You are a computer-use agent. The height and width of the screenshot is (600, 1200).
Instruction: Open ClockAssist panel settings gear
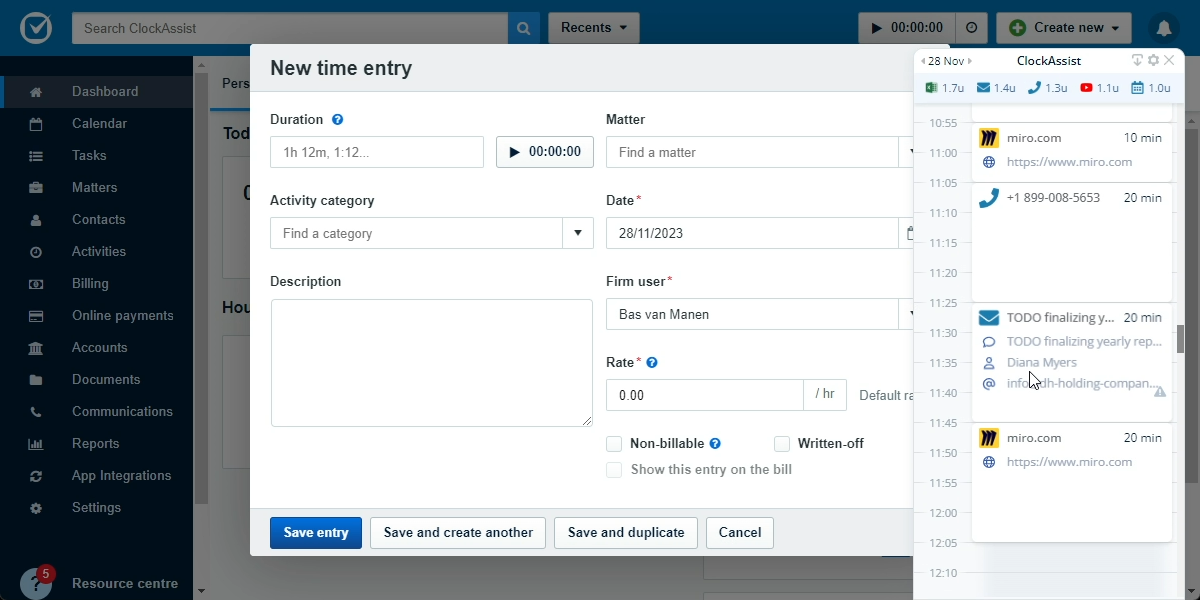(x=1153, y=60)
